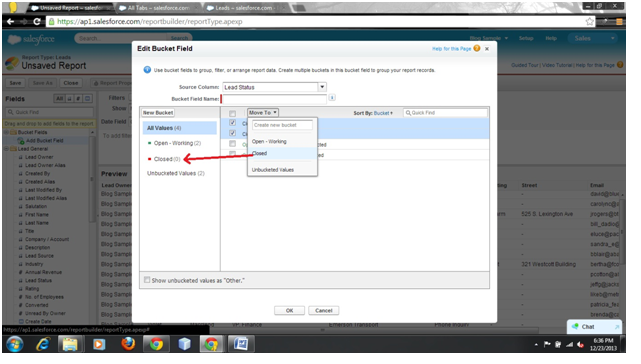
Task: Click the network signal tray icon
Action: tap(569, 345)
